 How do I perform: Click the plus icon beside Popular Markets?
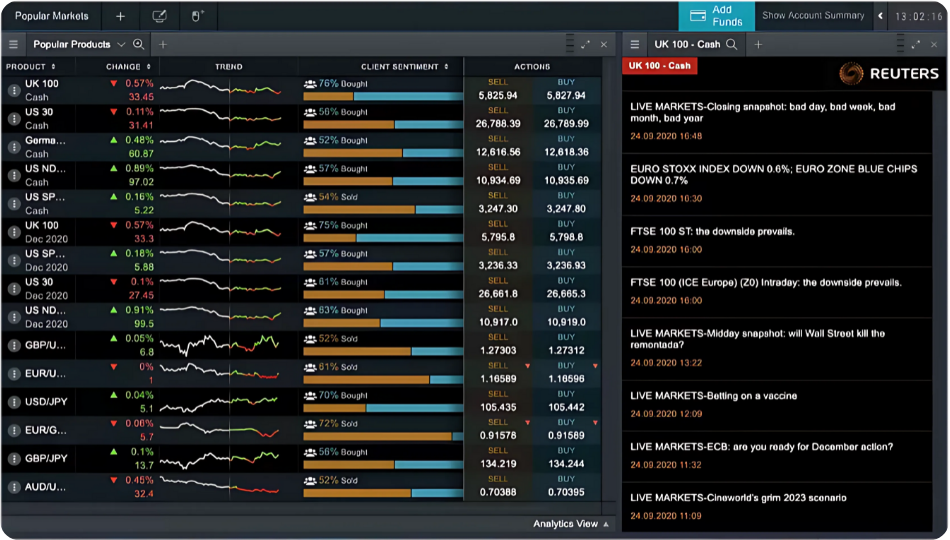coord(120,16)
